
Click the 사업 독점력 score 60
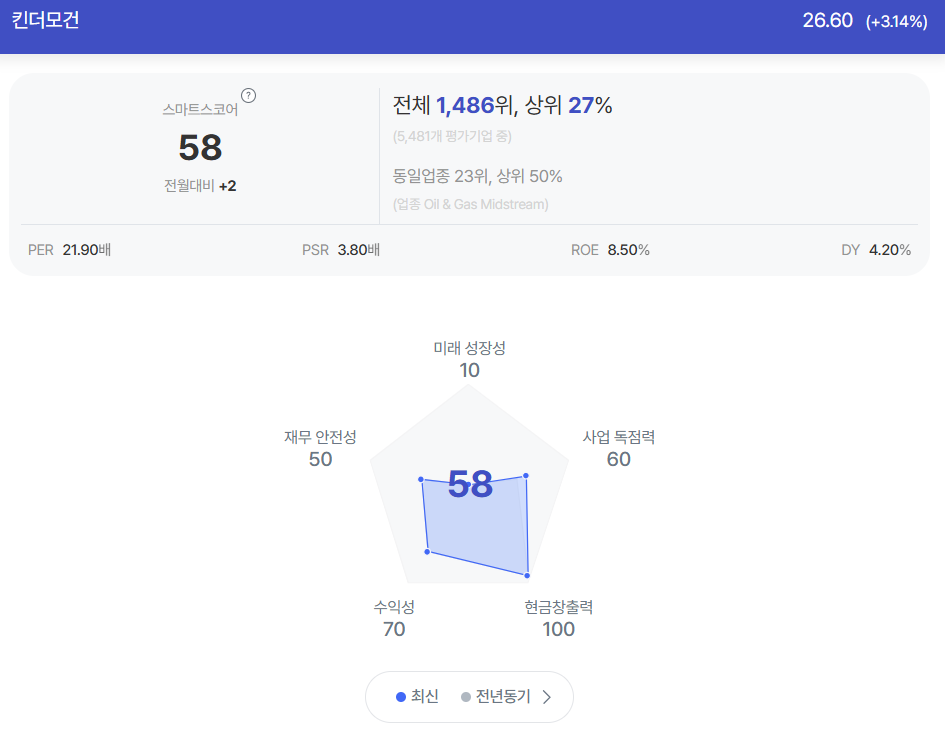[x=619, y=459]
